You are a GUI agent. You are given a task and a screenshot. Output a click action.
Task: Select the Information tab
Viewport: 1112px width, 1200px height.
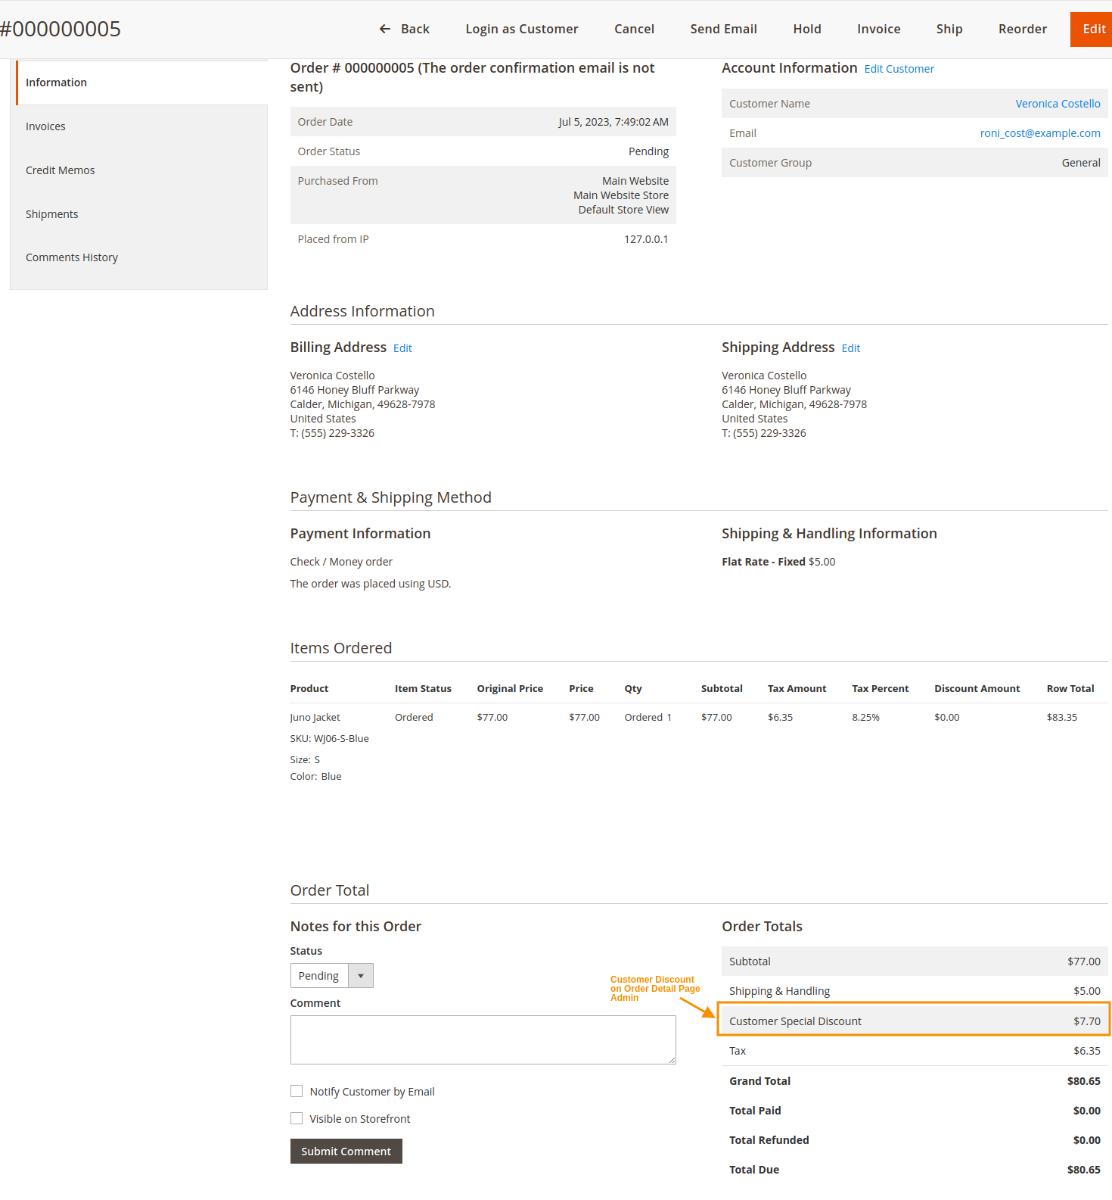point(56,82)
